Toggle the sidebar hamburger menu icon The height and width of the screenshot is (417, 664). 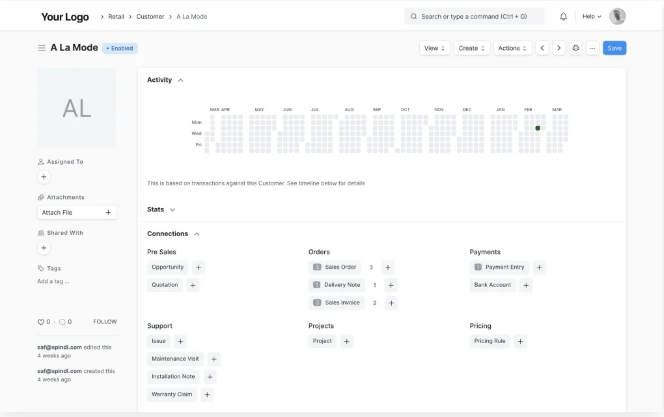(x=42, y=48)
